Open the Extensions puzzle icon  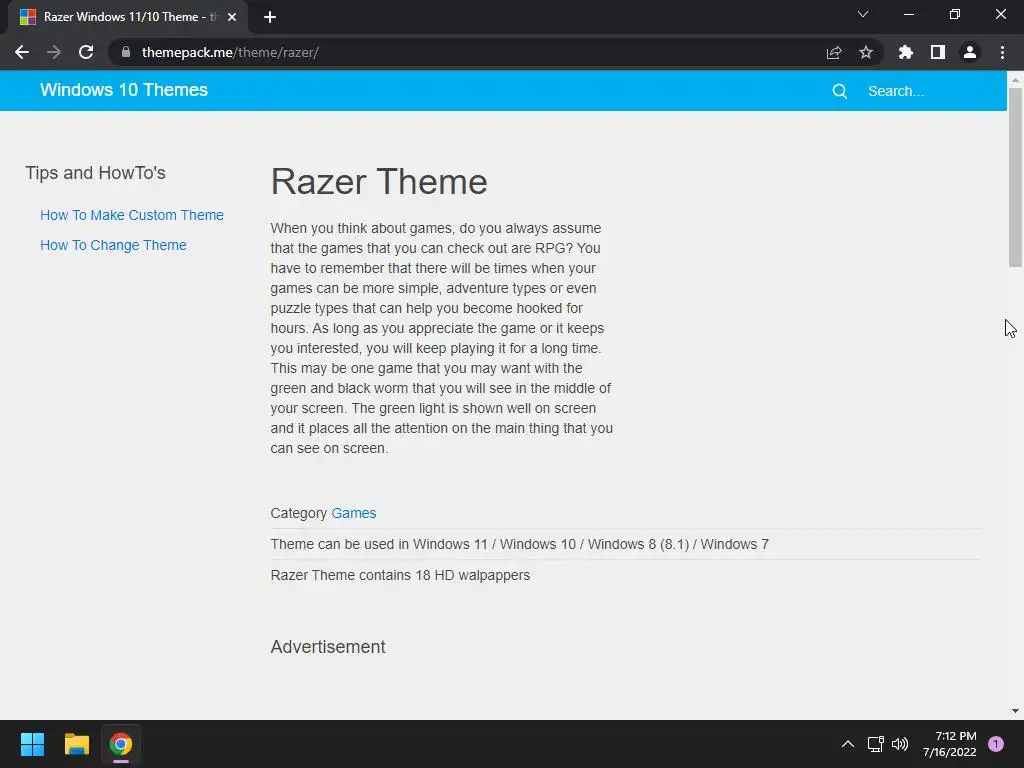906,52
